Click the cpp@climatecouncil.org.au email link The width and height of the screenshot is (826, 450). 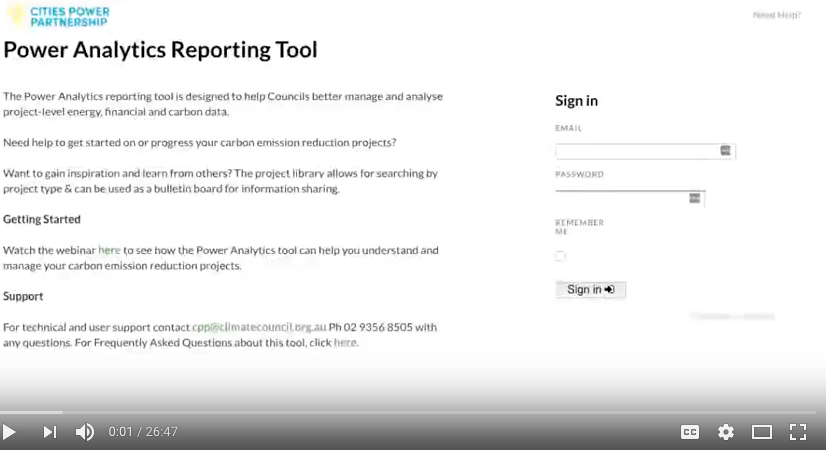click(259, 327)
